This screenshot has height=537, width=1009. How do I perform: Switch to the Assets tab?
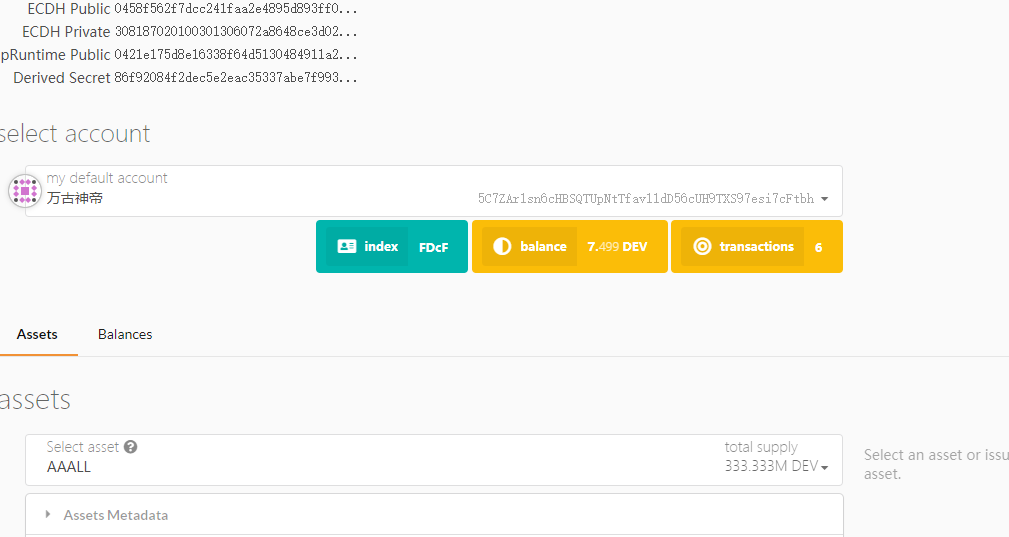37,334
